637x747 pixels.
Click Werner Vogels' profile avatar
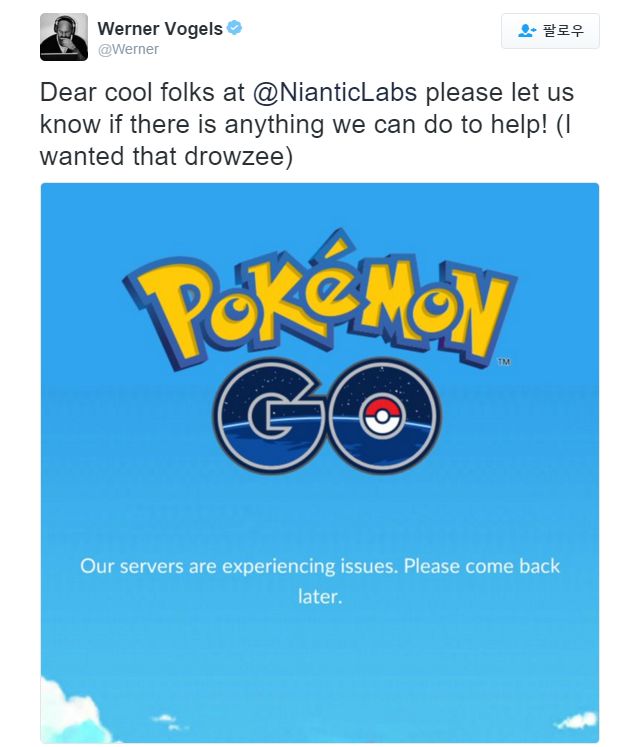click(x=64, y=37)
